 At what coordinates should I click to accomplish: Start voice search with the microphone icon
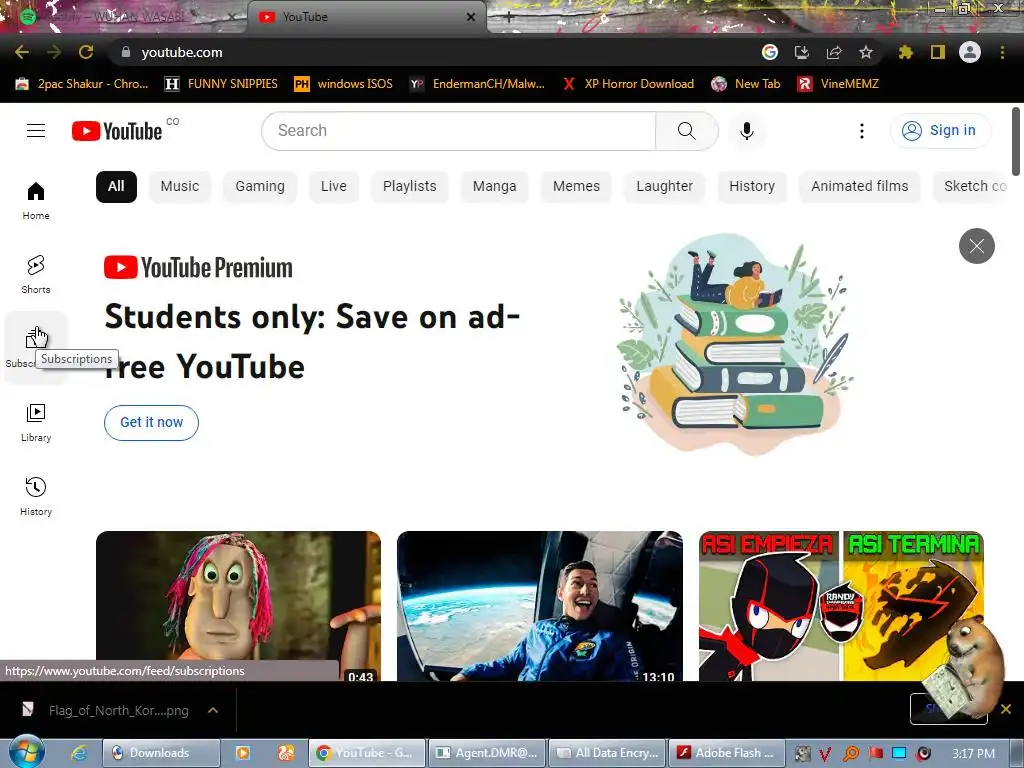(746, 131)
